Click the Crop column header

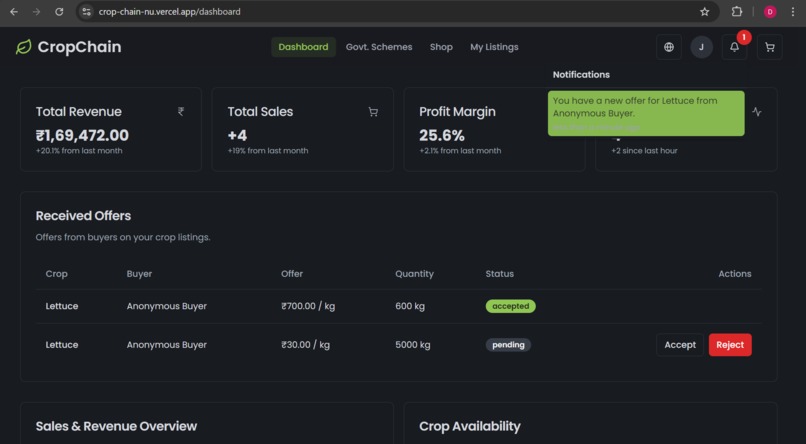tap(57, 274)
